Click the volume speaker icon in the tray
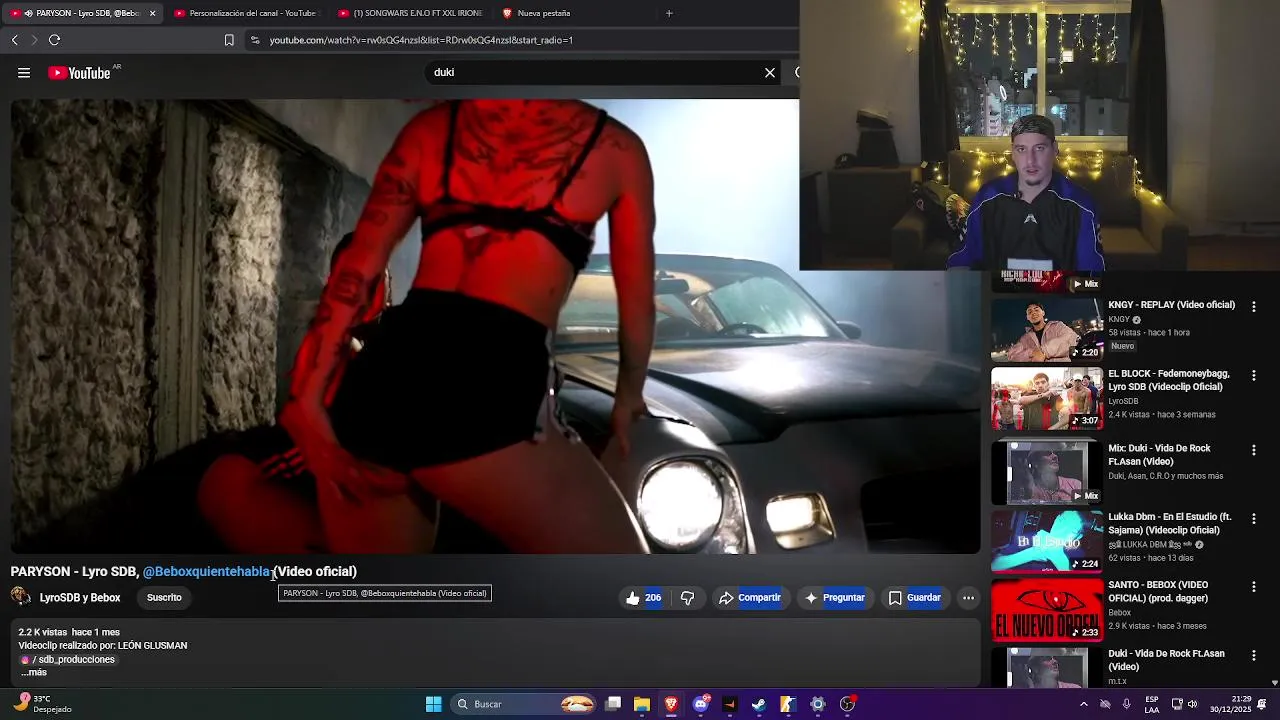This screenshot has width=1280, height=720. [1192, 704]
